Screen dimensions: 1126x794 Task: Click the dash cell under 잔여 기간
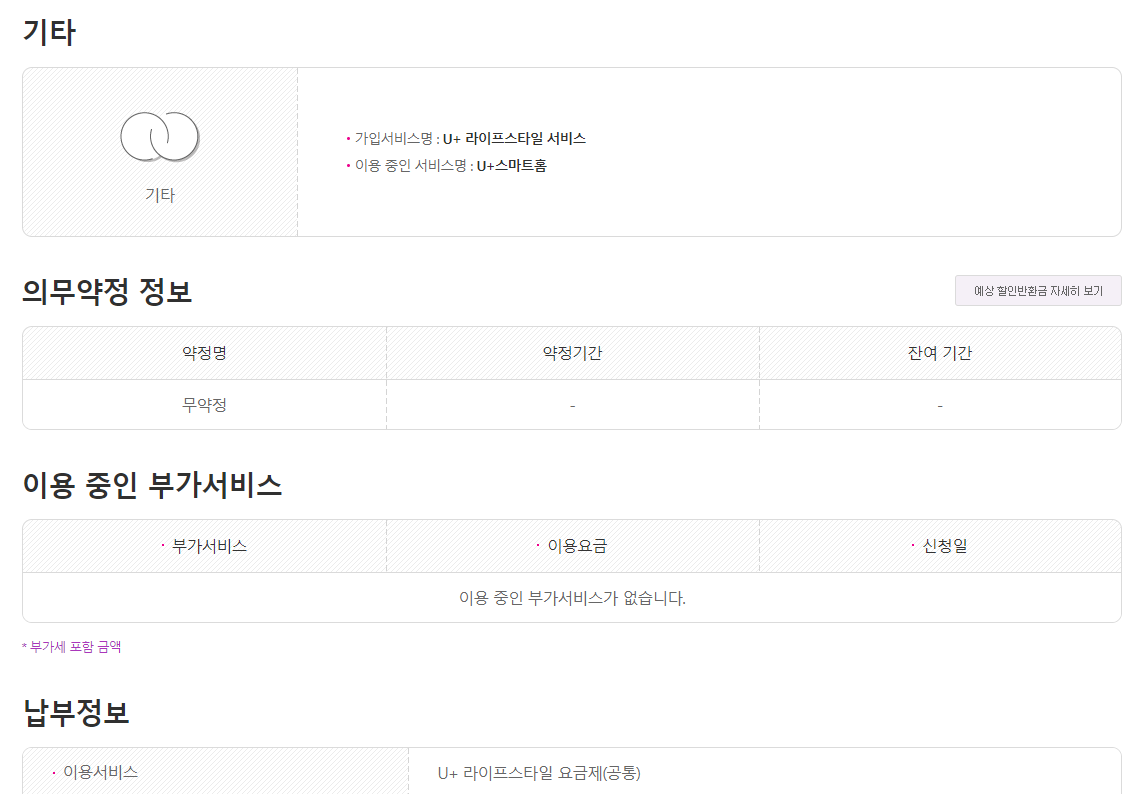point(939,405)
